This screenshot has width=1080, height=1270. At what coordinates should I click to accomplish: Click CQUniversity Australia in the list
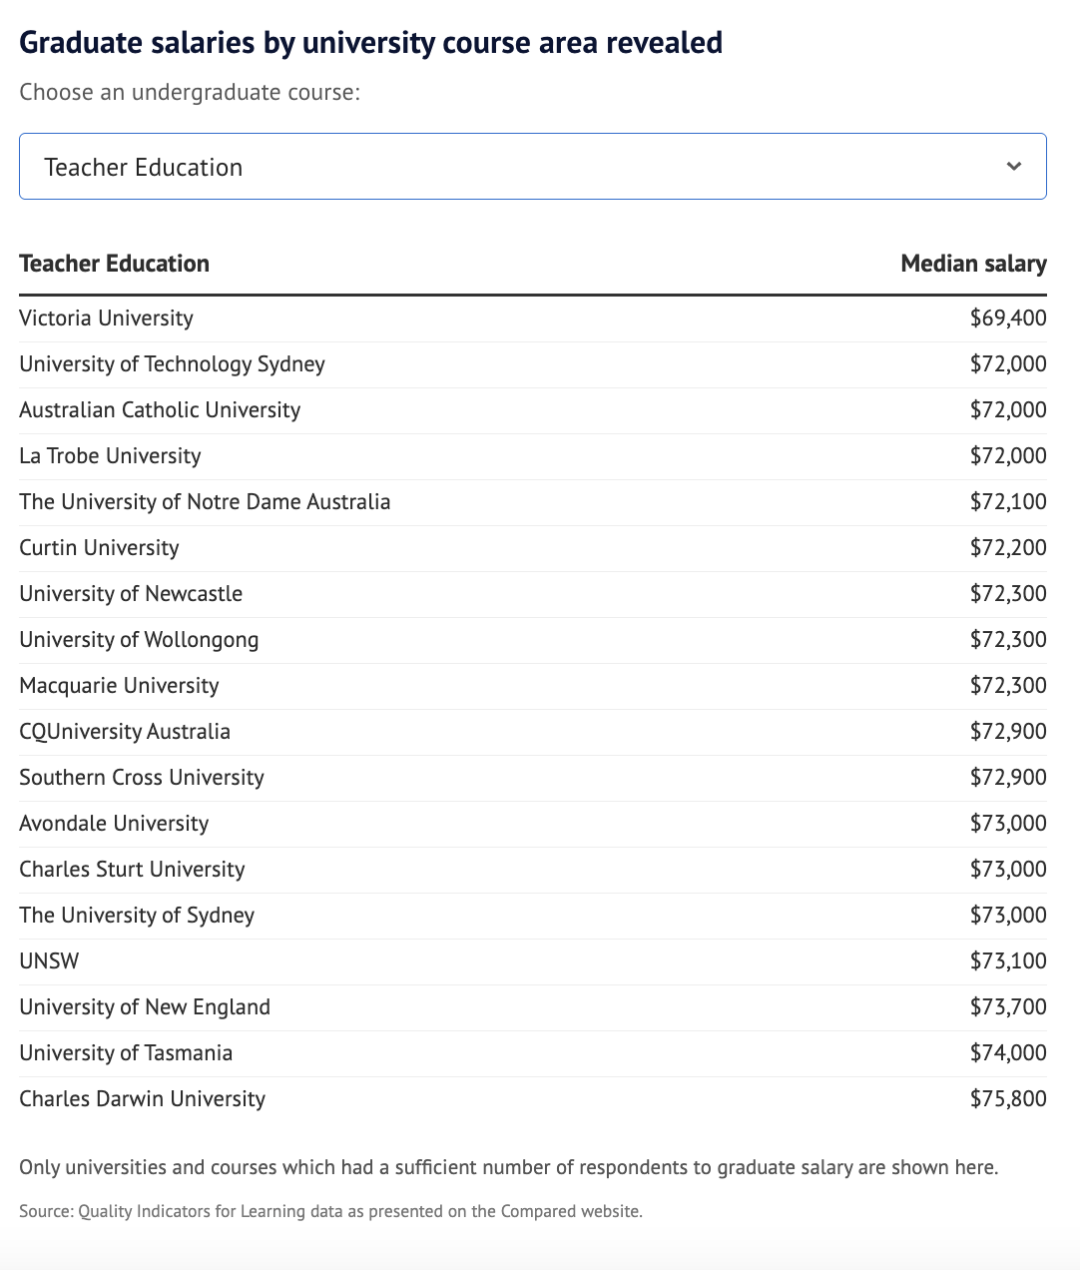tap(125, 732)
